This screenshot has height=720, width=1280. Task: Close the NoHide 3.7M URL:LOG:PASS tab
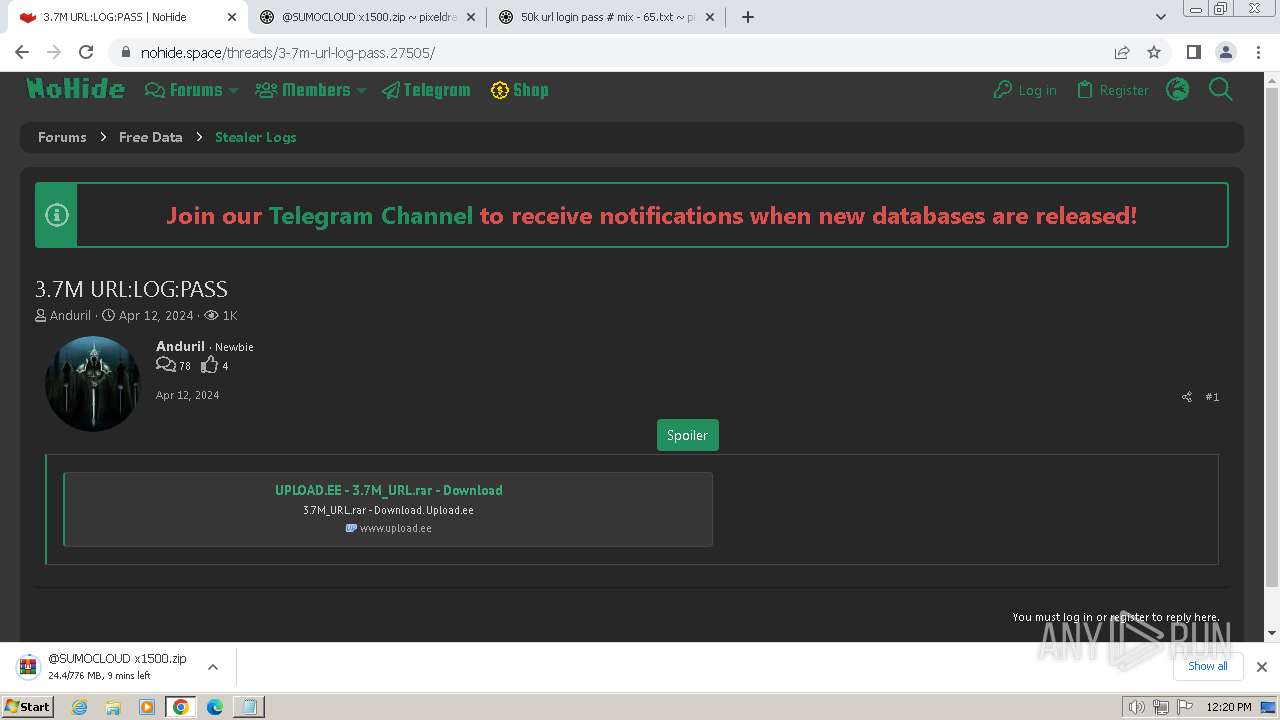pos(231,17)
